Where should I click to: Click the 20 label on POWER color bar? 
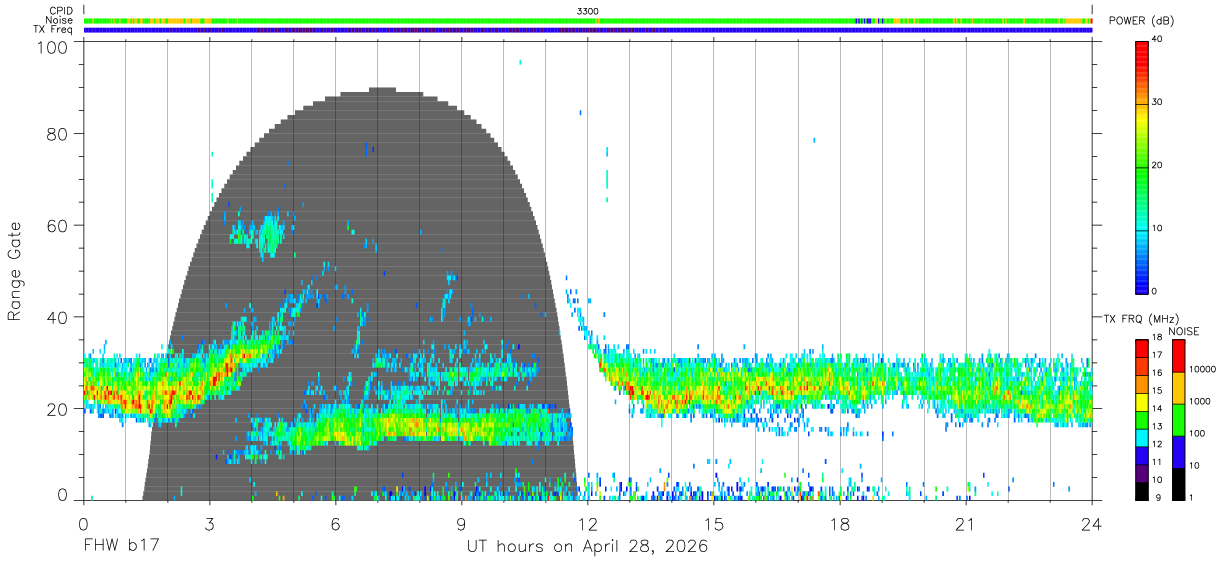(x=1157, y=166)
